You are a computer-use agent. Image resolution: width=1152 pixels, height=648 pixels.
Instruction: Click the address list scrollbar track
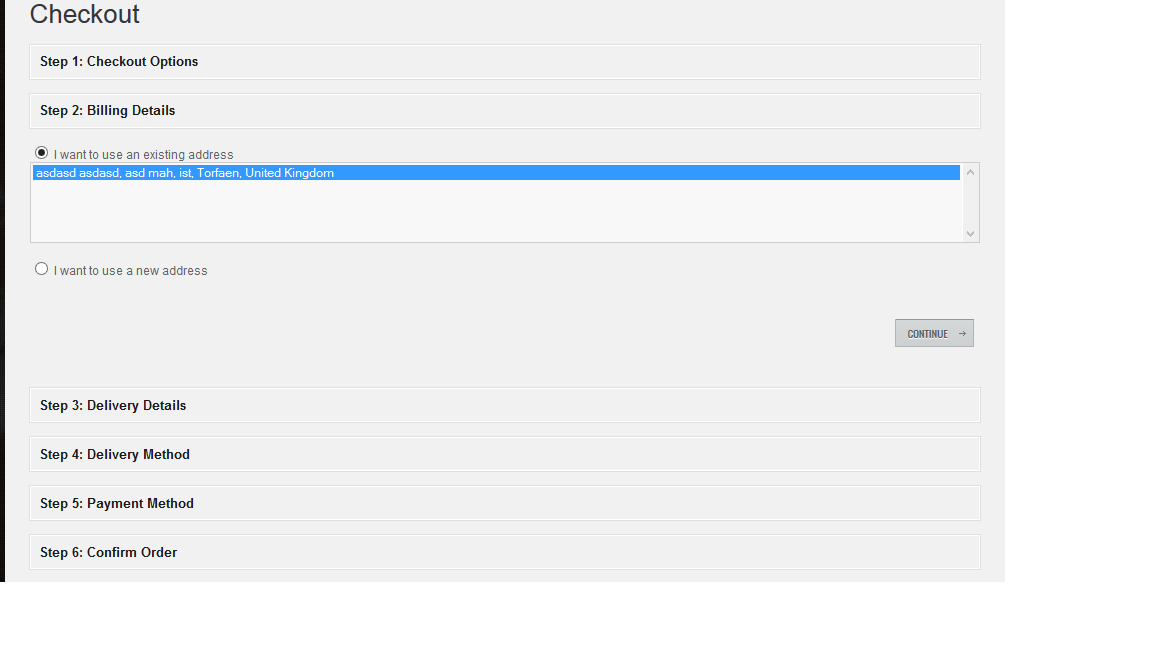coord(970,203)
